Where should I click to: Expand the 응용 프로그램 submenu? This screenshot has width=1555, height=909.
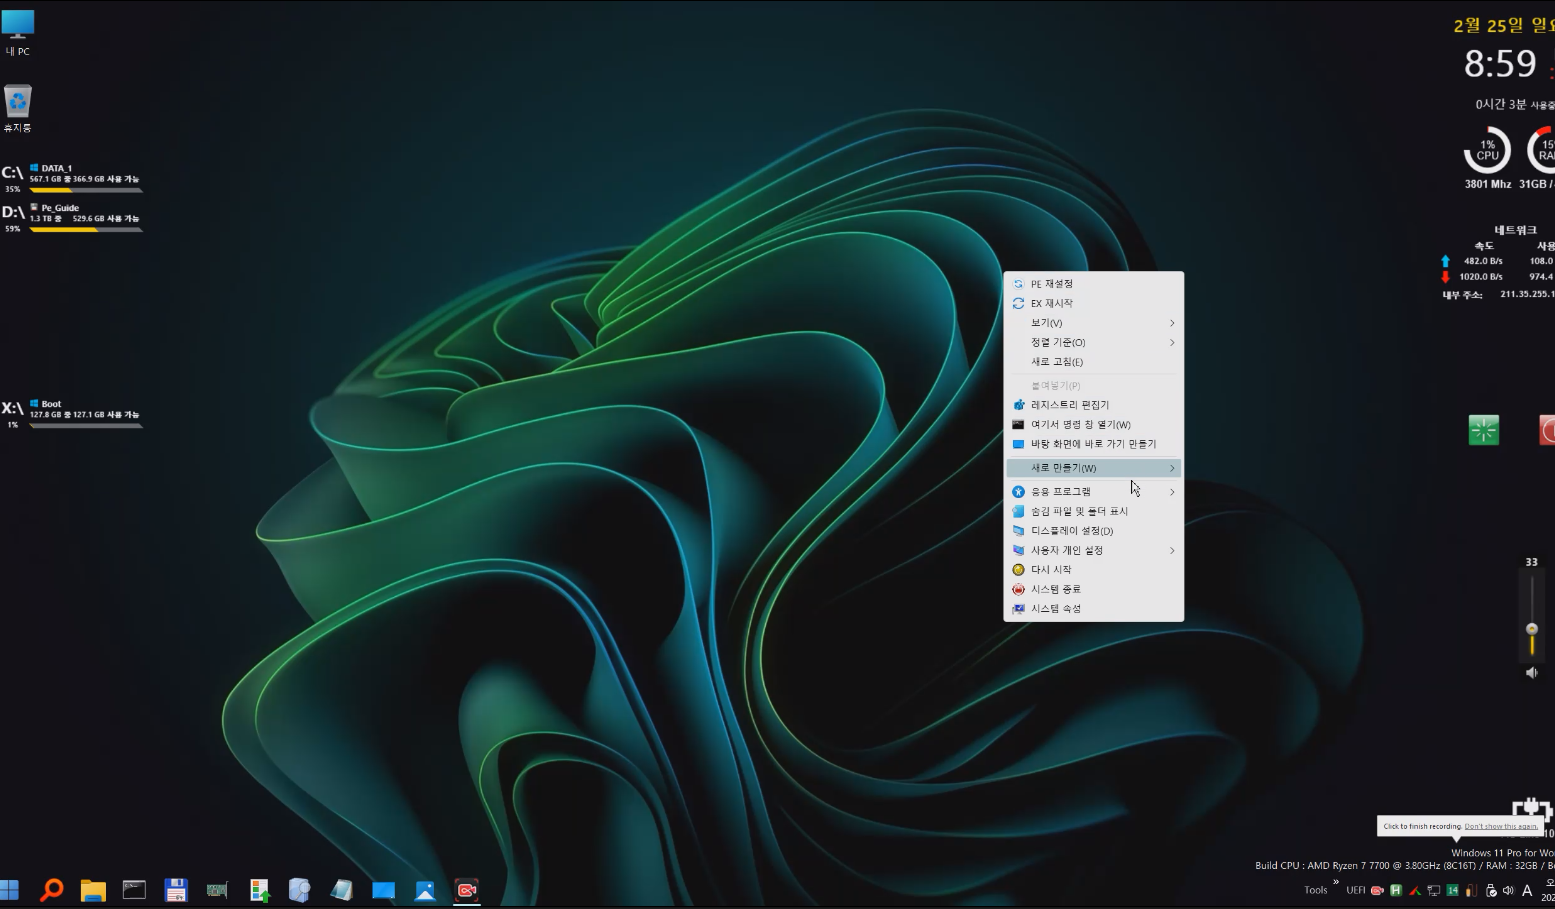pos(1094,492)
